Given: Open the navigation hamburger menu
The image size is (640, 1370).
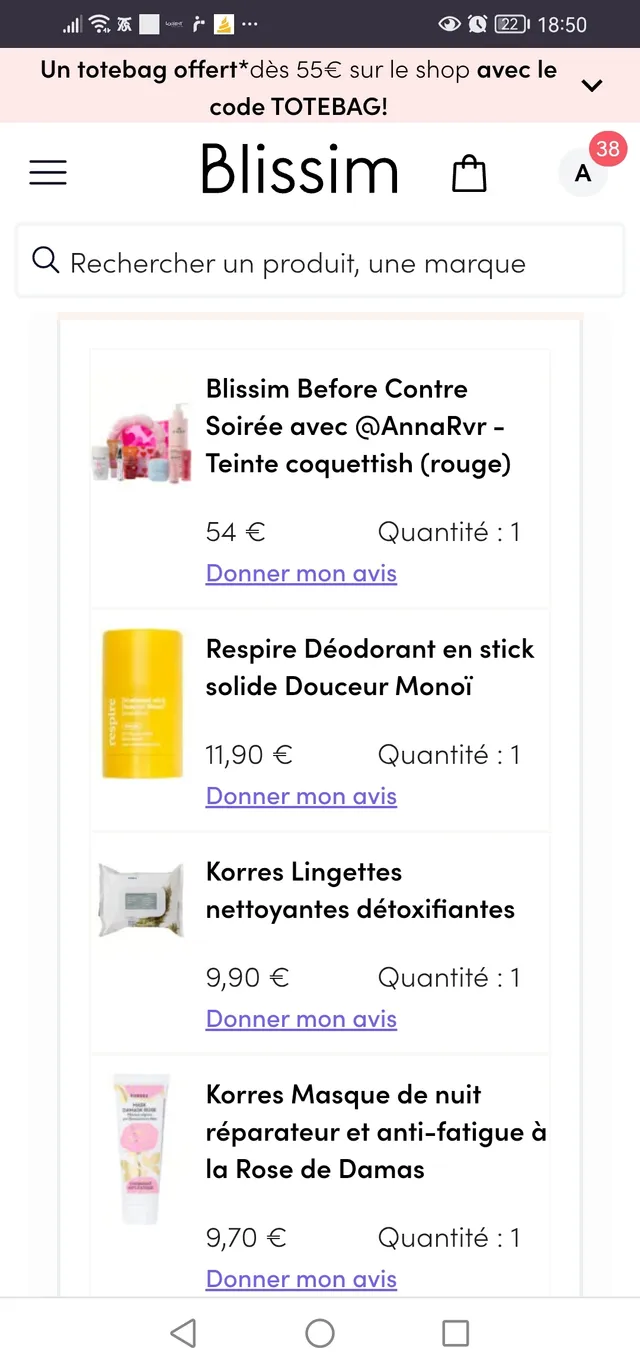Looking at the screenshot, I should pos(47,172).
